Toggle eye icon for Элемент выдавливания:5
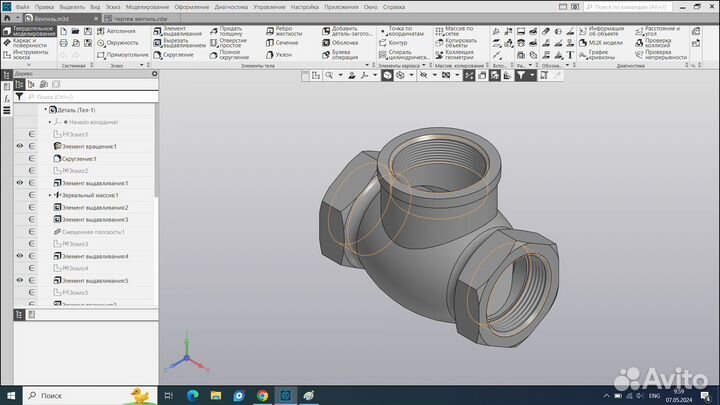The width and height of the screenshot is (720, 405). [x=20, y=280]
